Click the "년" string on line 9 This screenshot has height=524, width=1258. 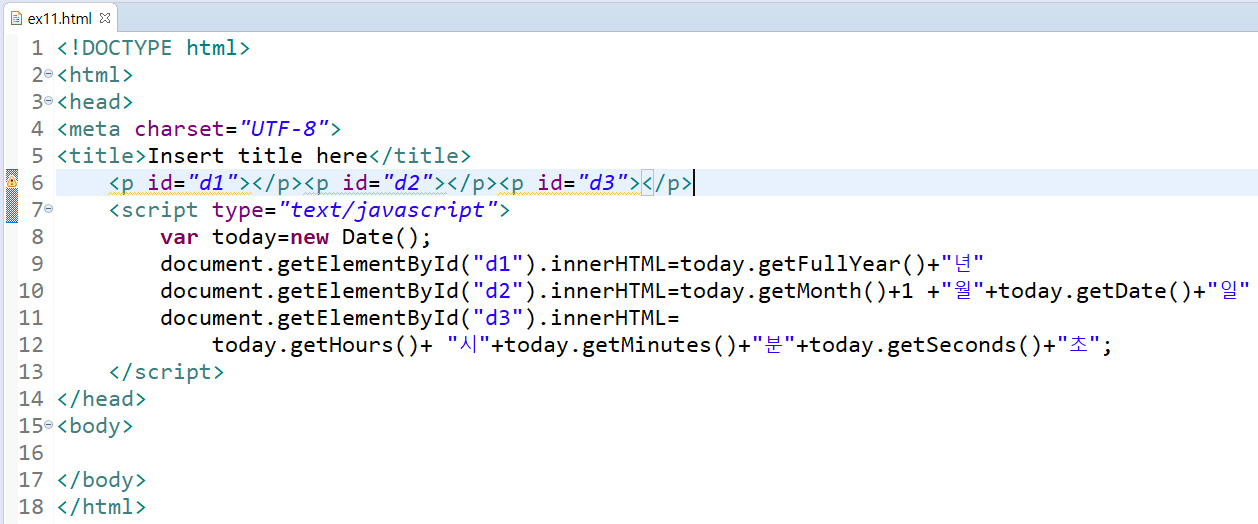click(963, 263)
